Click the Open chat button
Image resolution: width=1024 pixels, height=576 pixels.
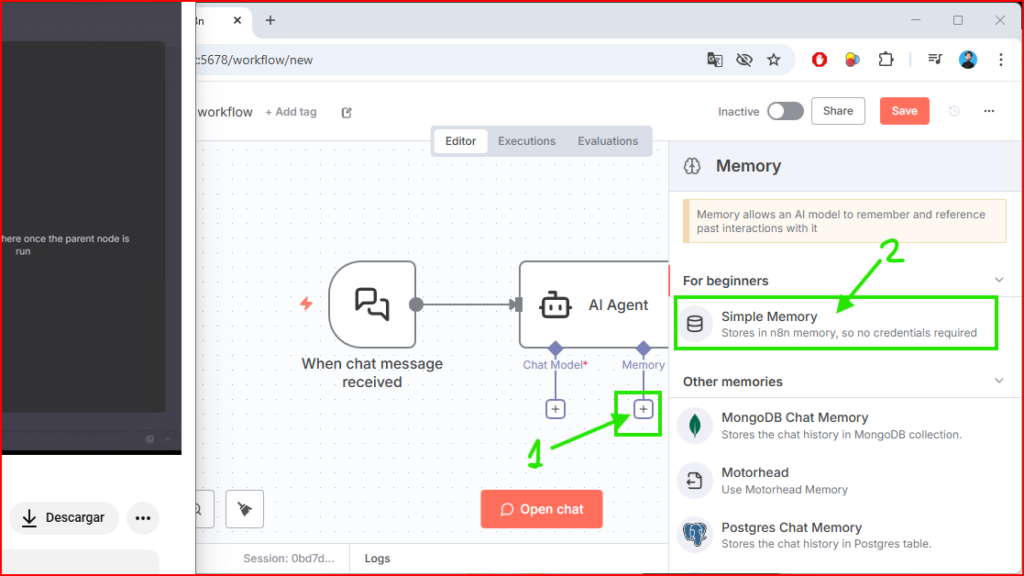[541, 509]
